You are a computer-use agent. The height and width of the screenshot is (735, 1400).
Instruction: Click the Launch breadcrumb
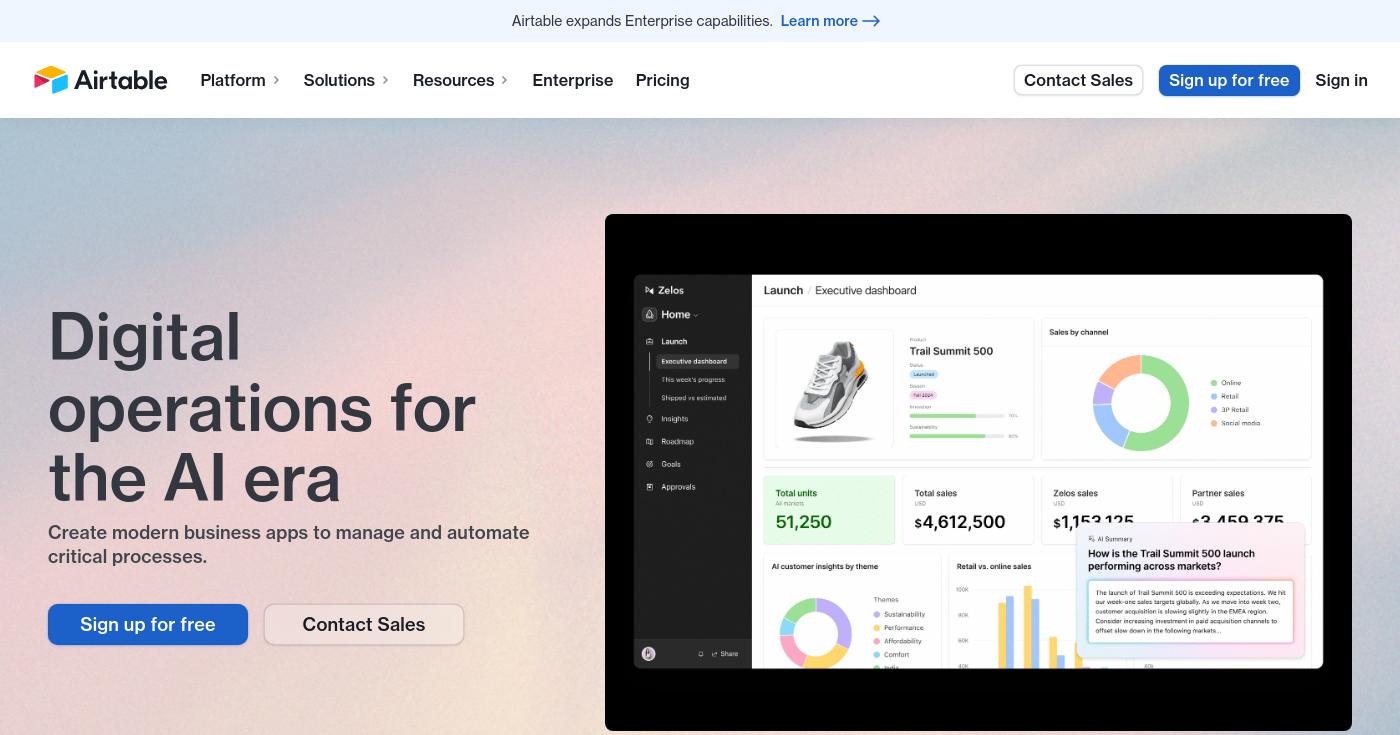[783, 290]
